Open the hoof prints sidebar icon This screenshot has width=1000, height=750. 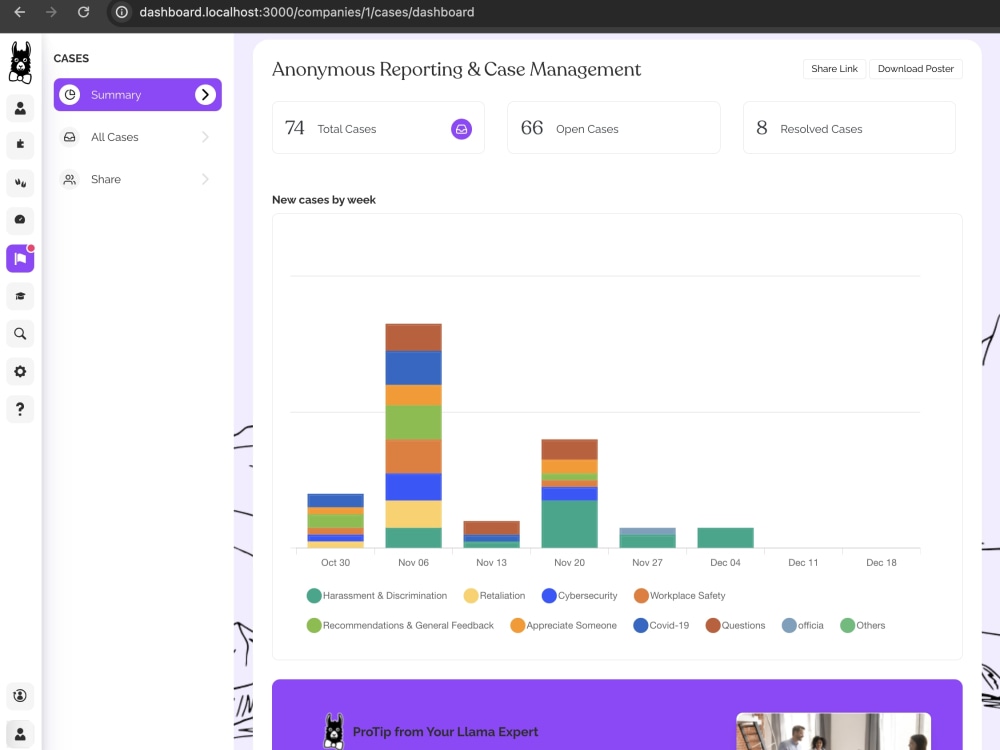20,183
